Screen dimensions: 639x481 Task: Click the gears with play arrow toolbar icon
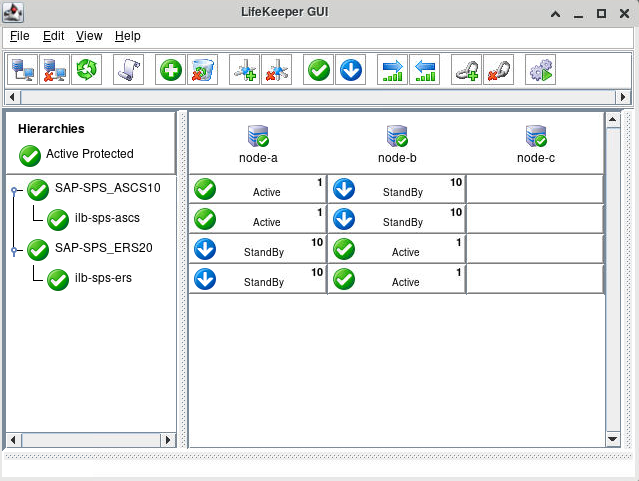point(541,70)
